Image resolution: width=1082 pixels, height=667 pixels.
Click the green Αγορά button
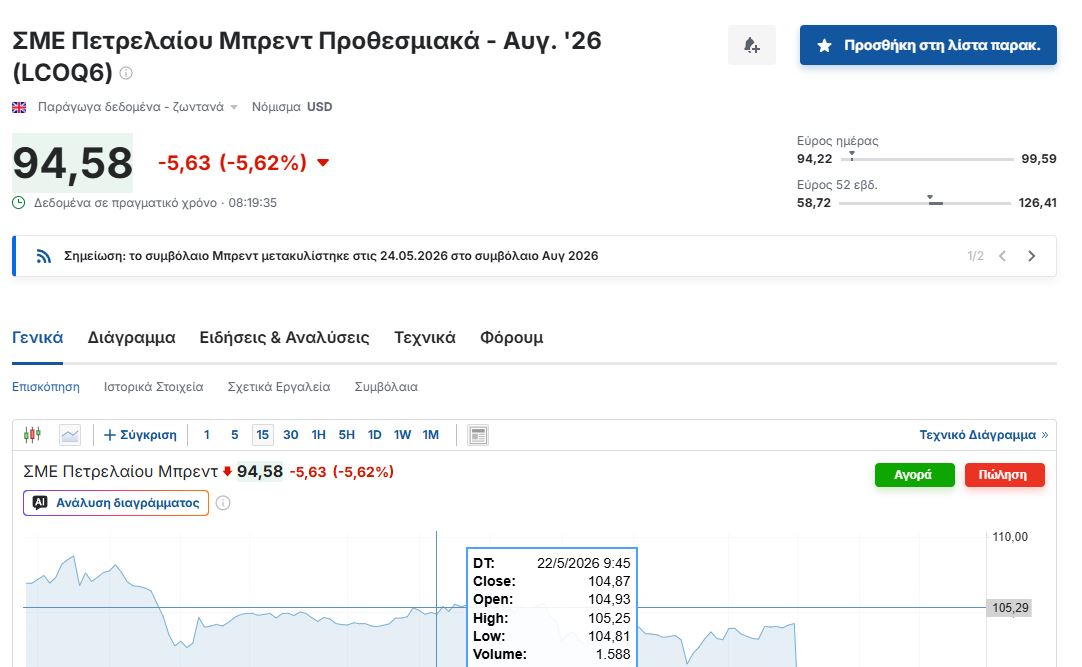[914, 475]
